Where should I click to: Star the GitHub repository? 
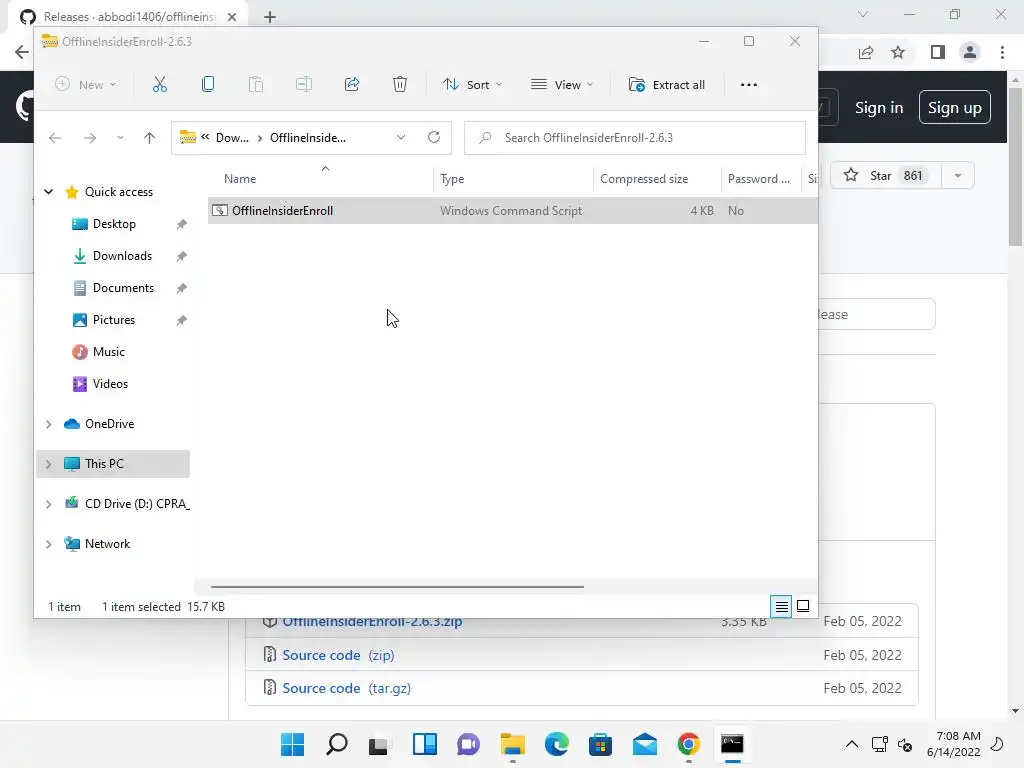[886, 176]
